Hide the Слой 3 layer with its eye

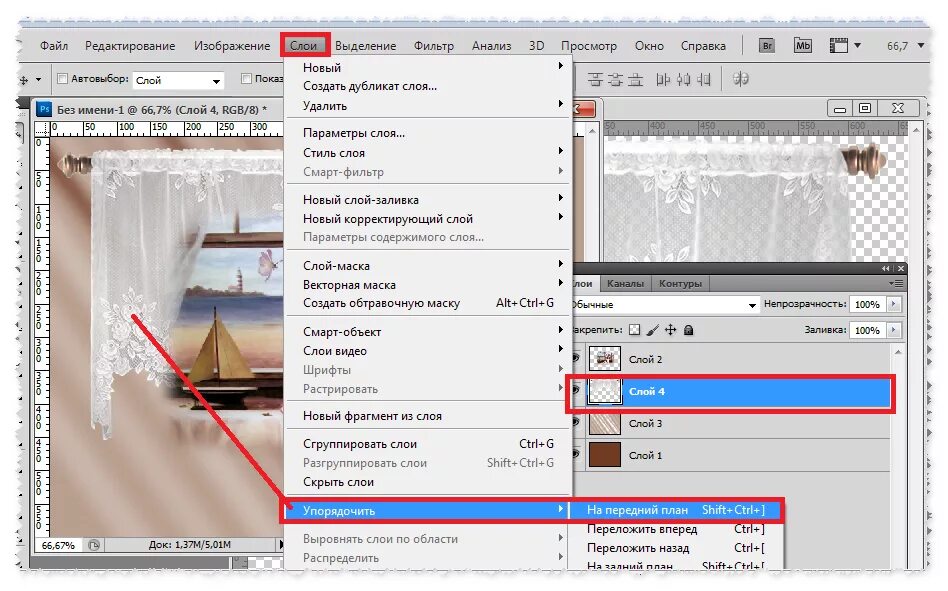click(574, 422)
